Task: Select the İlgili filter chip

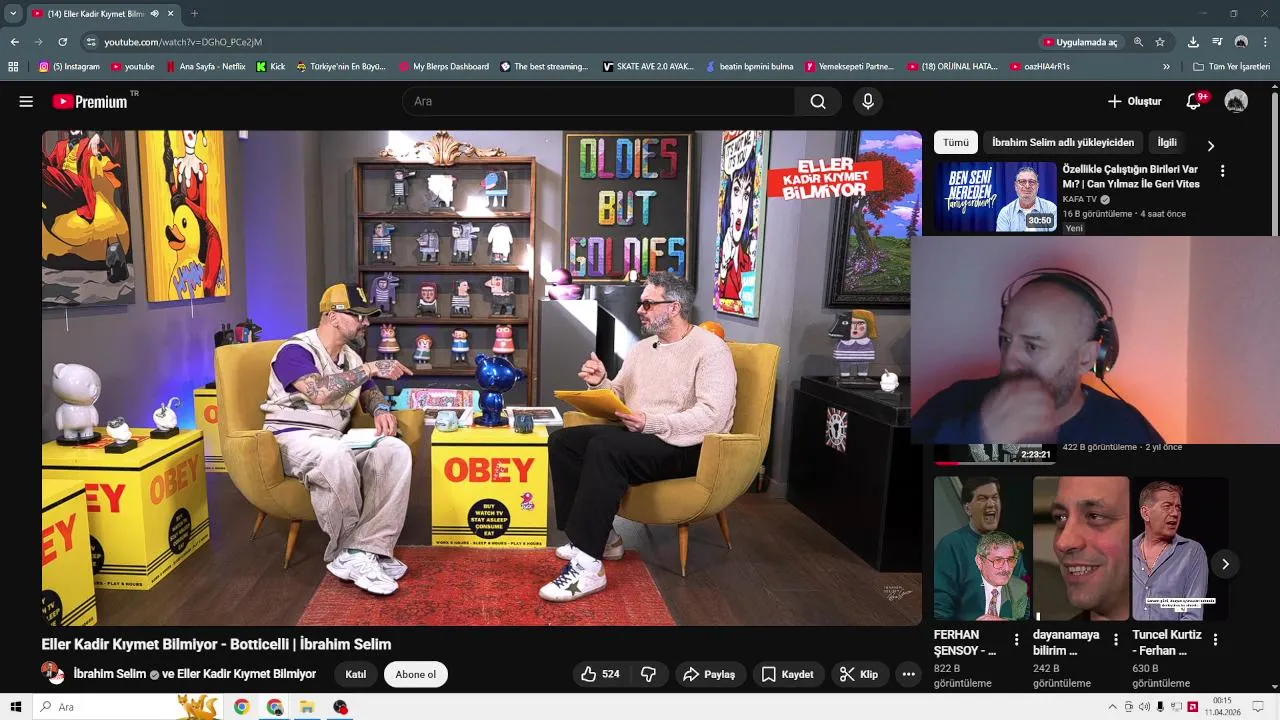Action: [x=1167, y=143]
